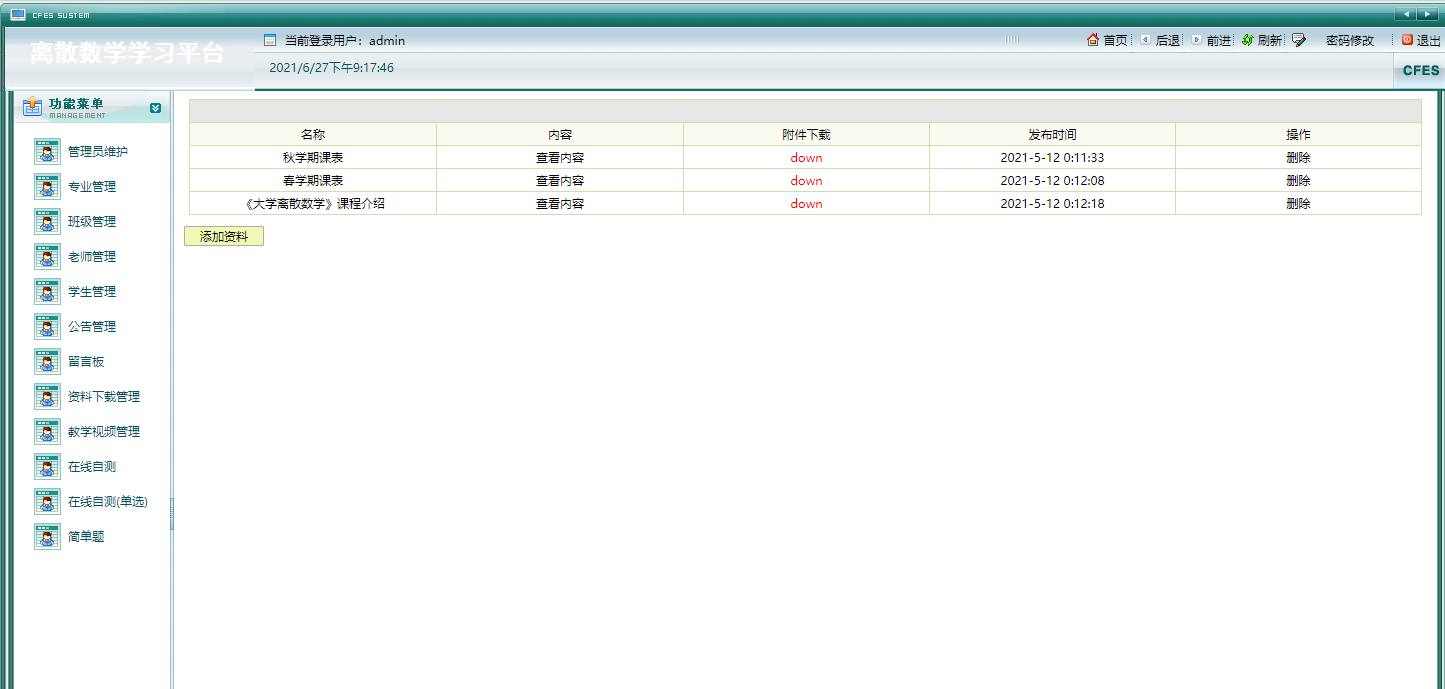1445x689 pixels.
Task: Open 留言板 menu item
Action: click(x=86, y=362)
